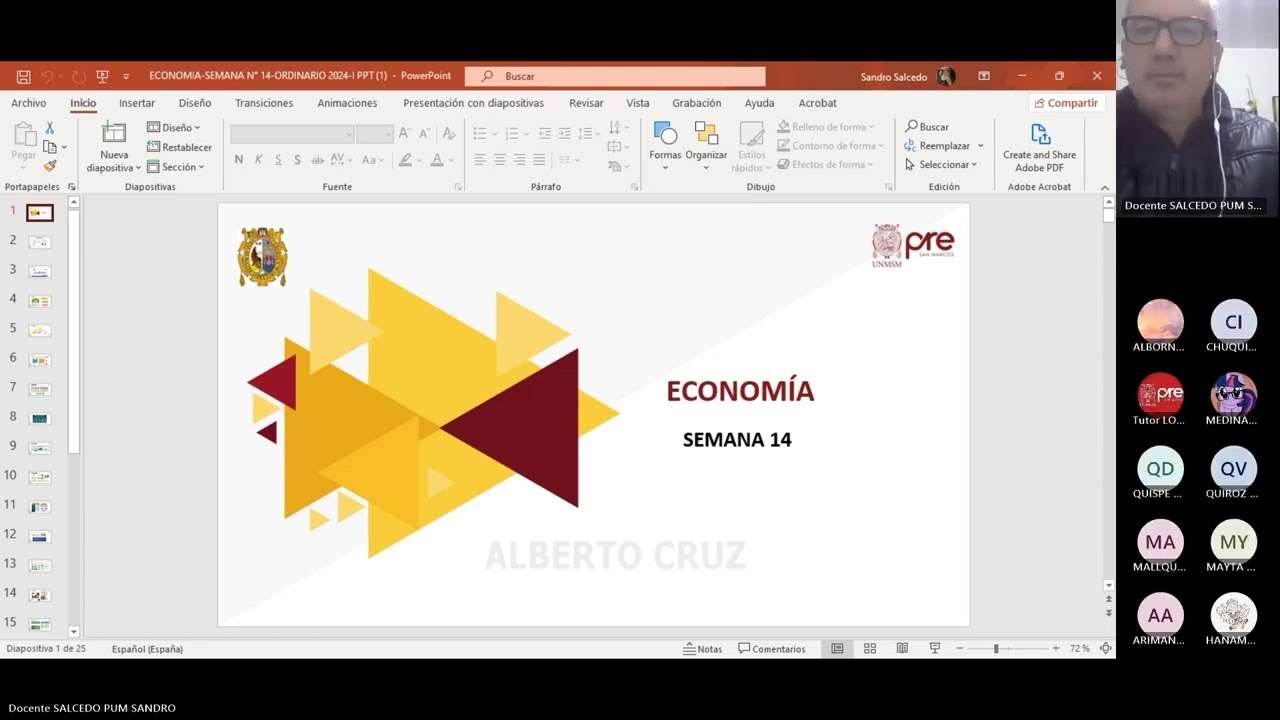Select slide 8 thumbnail
The width and height of the screenshot is (1280, 720).
coord(40,418)
